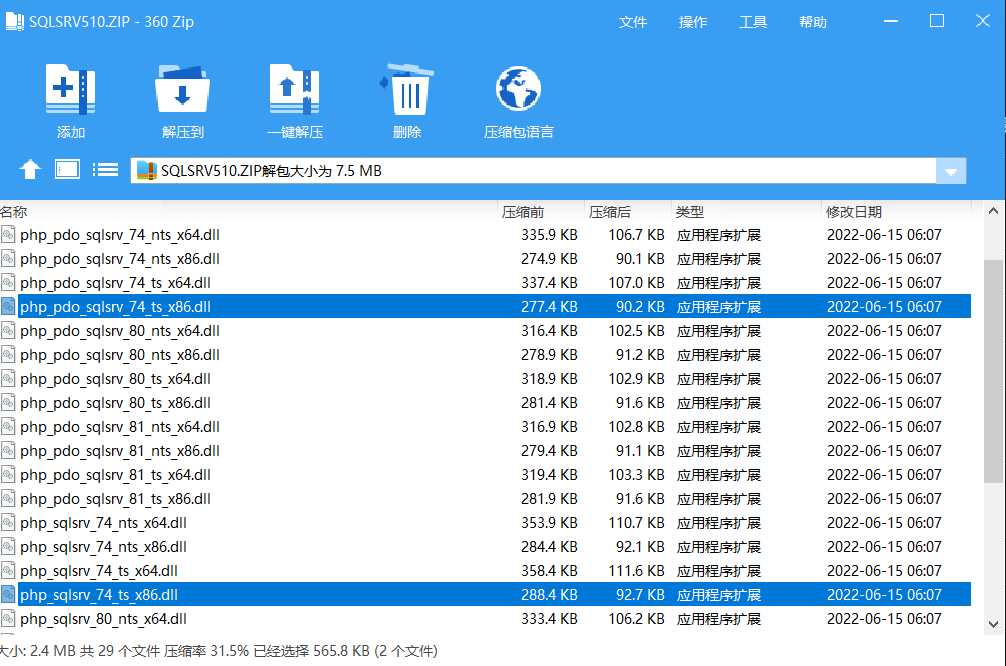Image resolution: width=1006 pixels, height=666 pixels.
Task: Open the 工具 (Tools) menu
Action: pyautogui.click(x=753, y=22)
